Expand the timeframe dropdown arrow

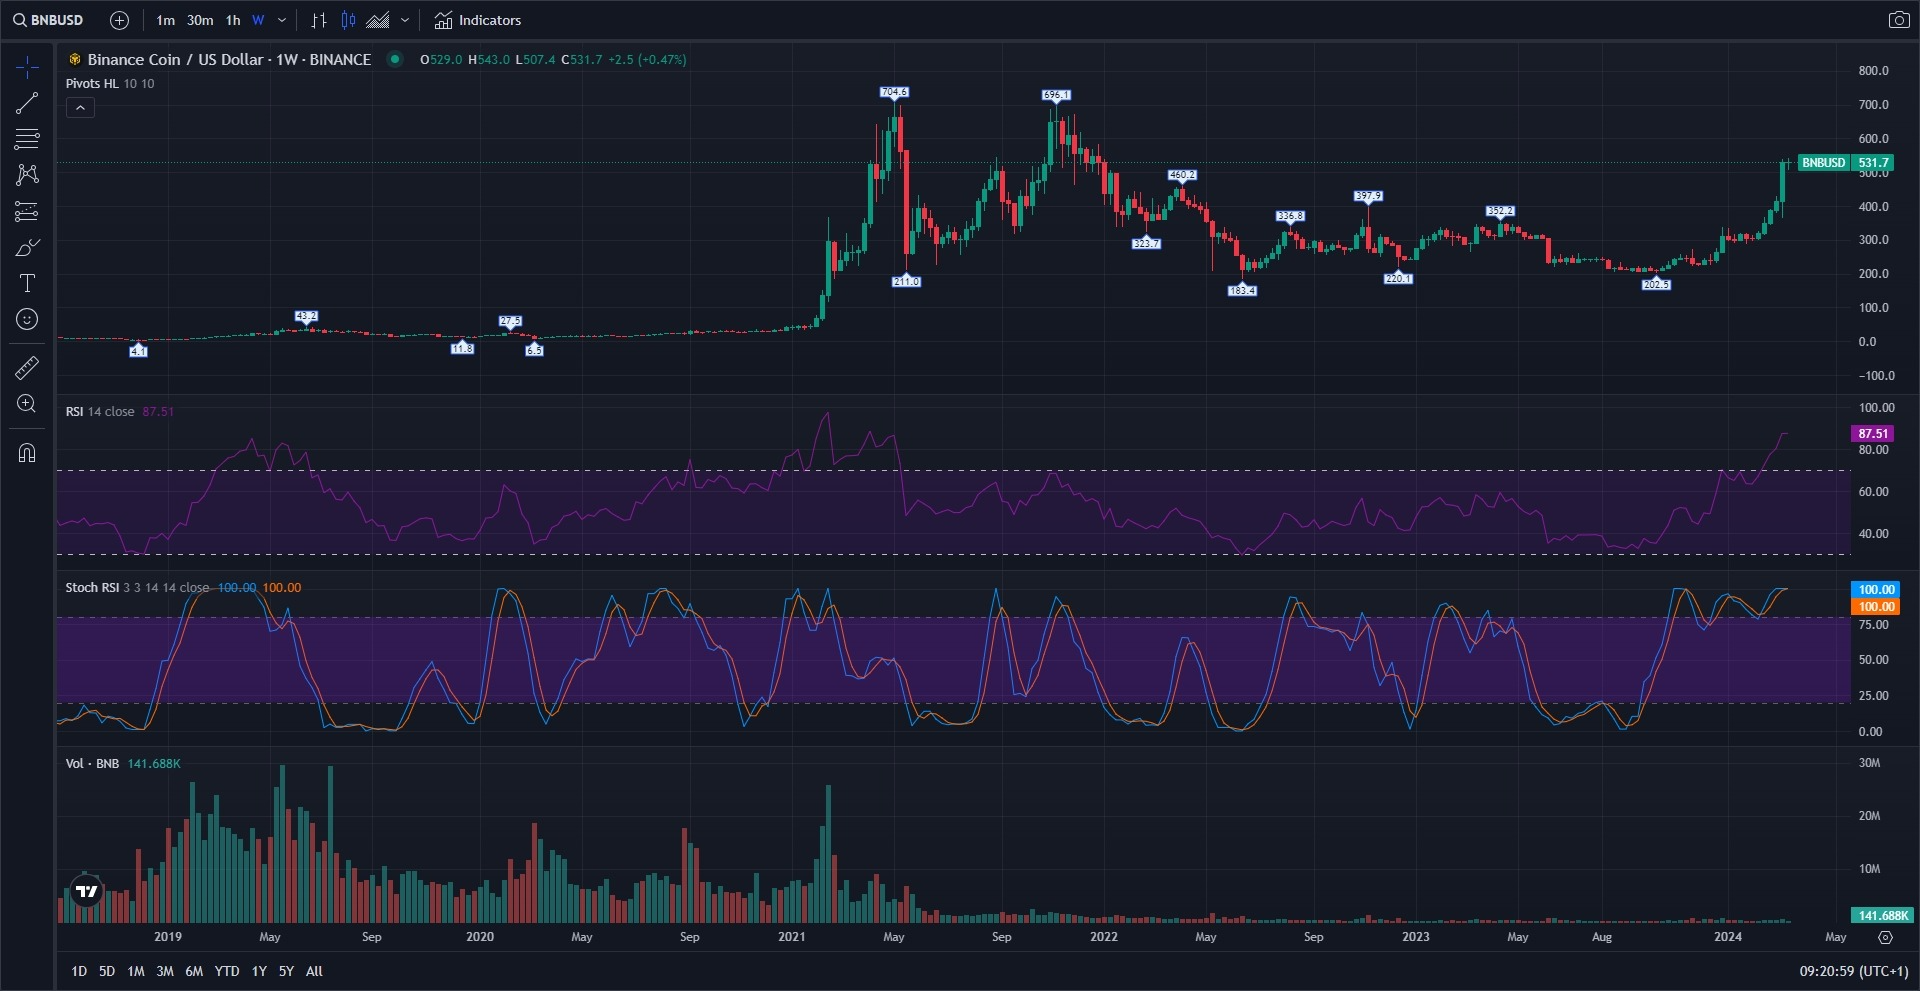[x=282, y=20]
